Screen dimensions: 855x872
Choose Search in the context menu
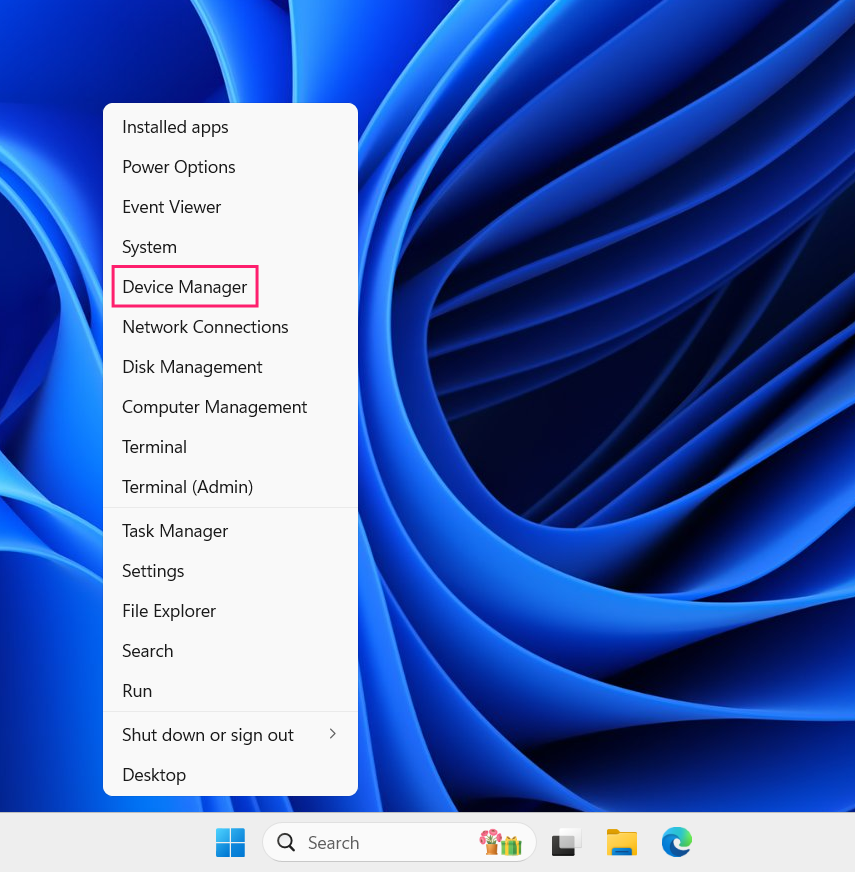(230, 651)
